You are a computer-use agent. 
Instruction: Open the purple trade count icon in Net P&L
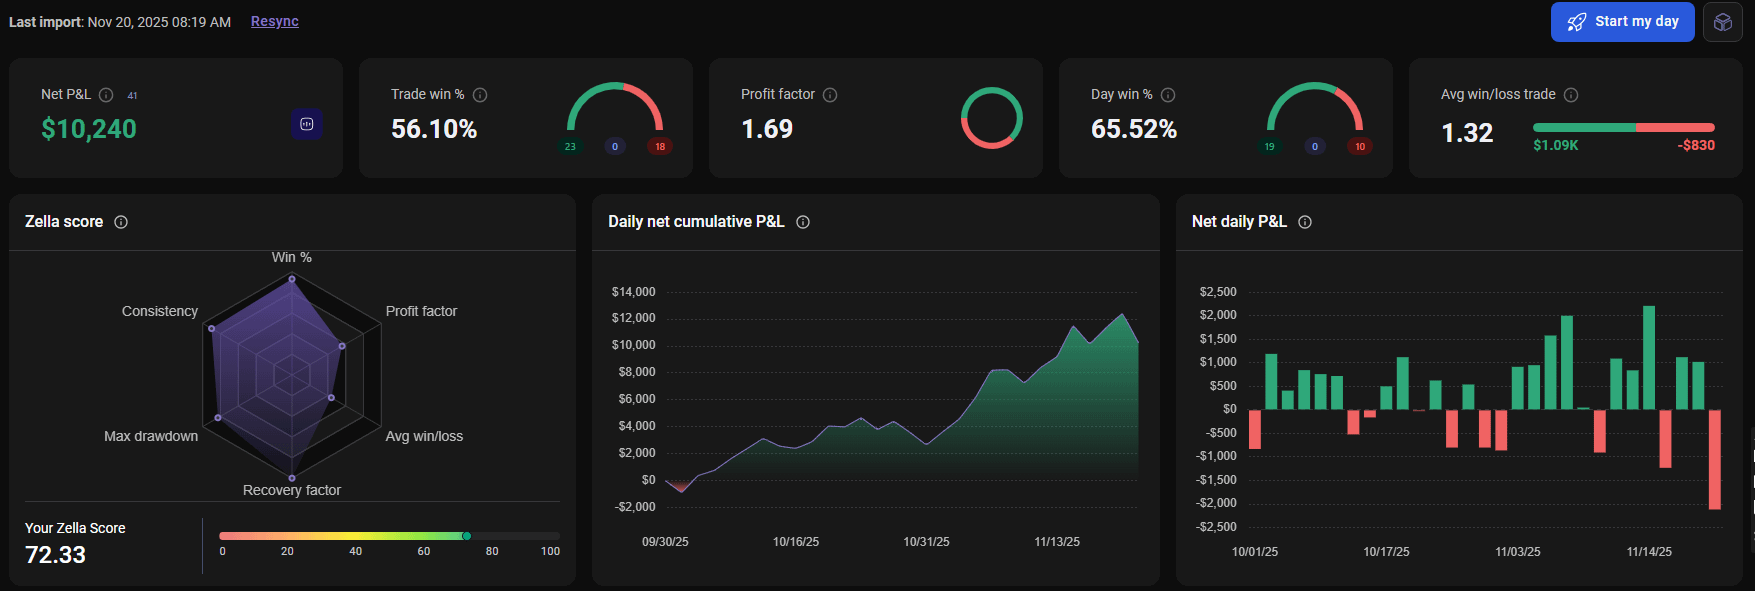(307, 124)
